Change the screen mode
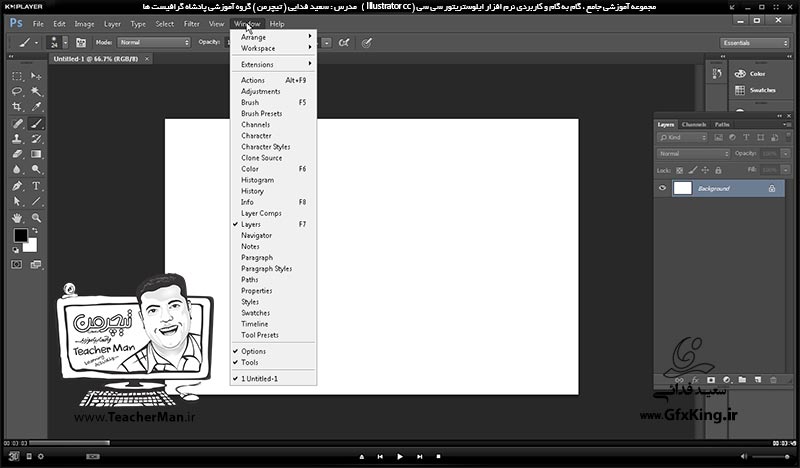800x468 pixels. (36, 264)
